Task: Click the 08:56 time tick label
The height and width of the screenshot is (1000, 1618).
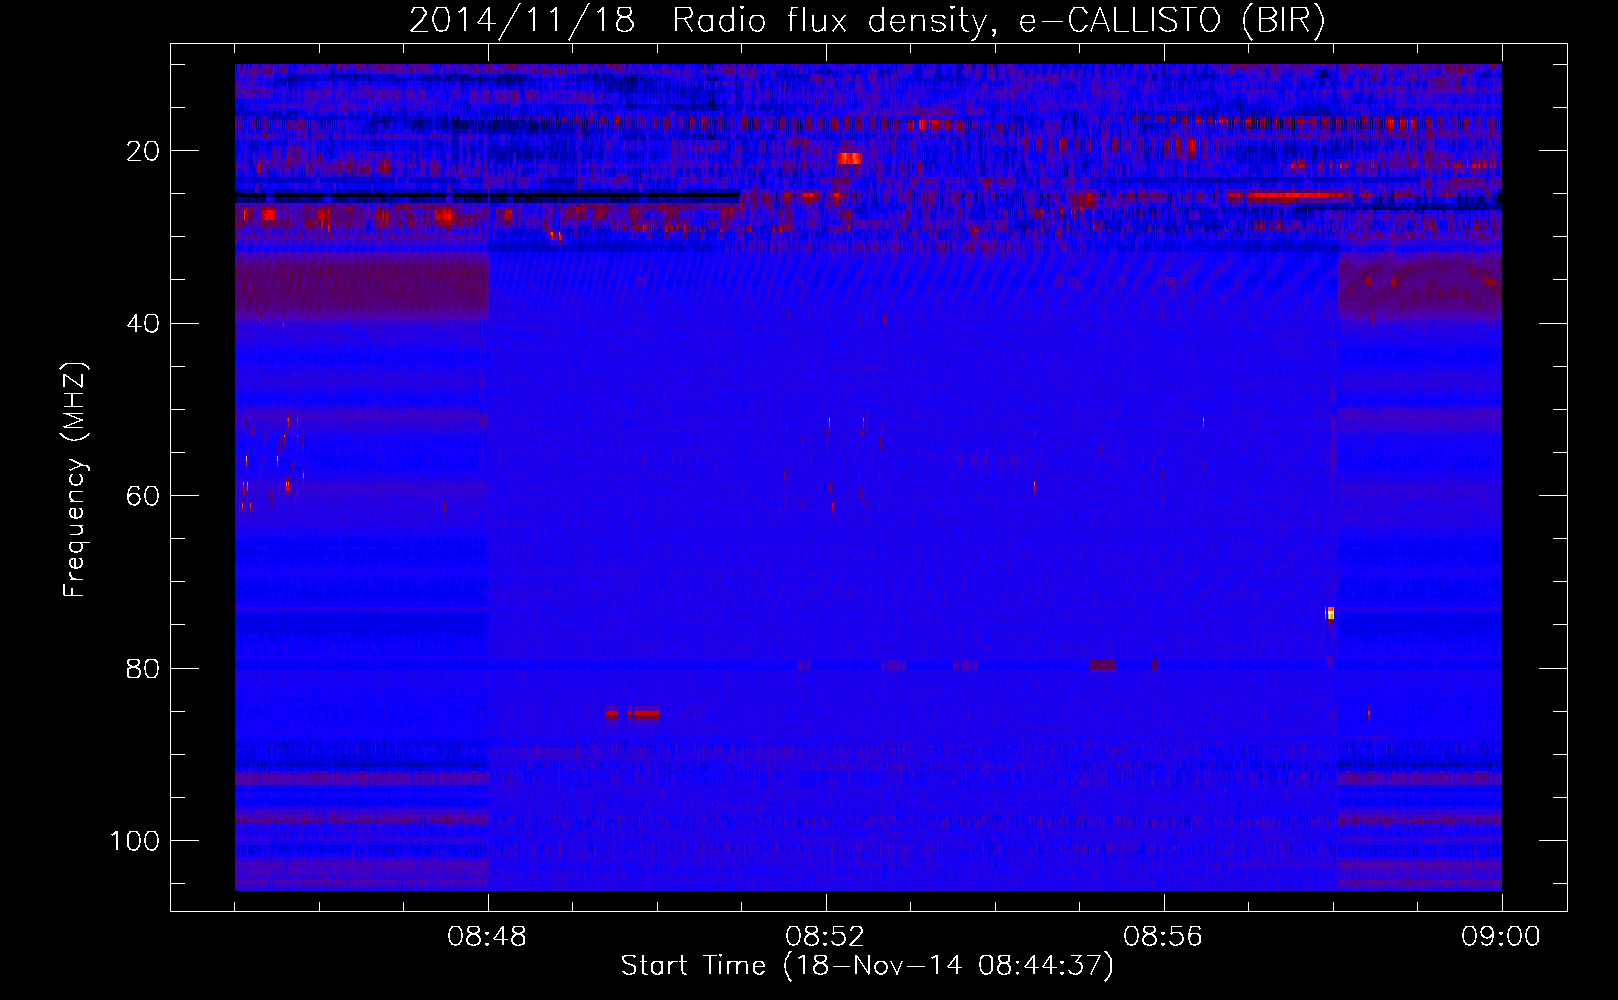Action: pos(1164,937)
